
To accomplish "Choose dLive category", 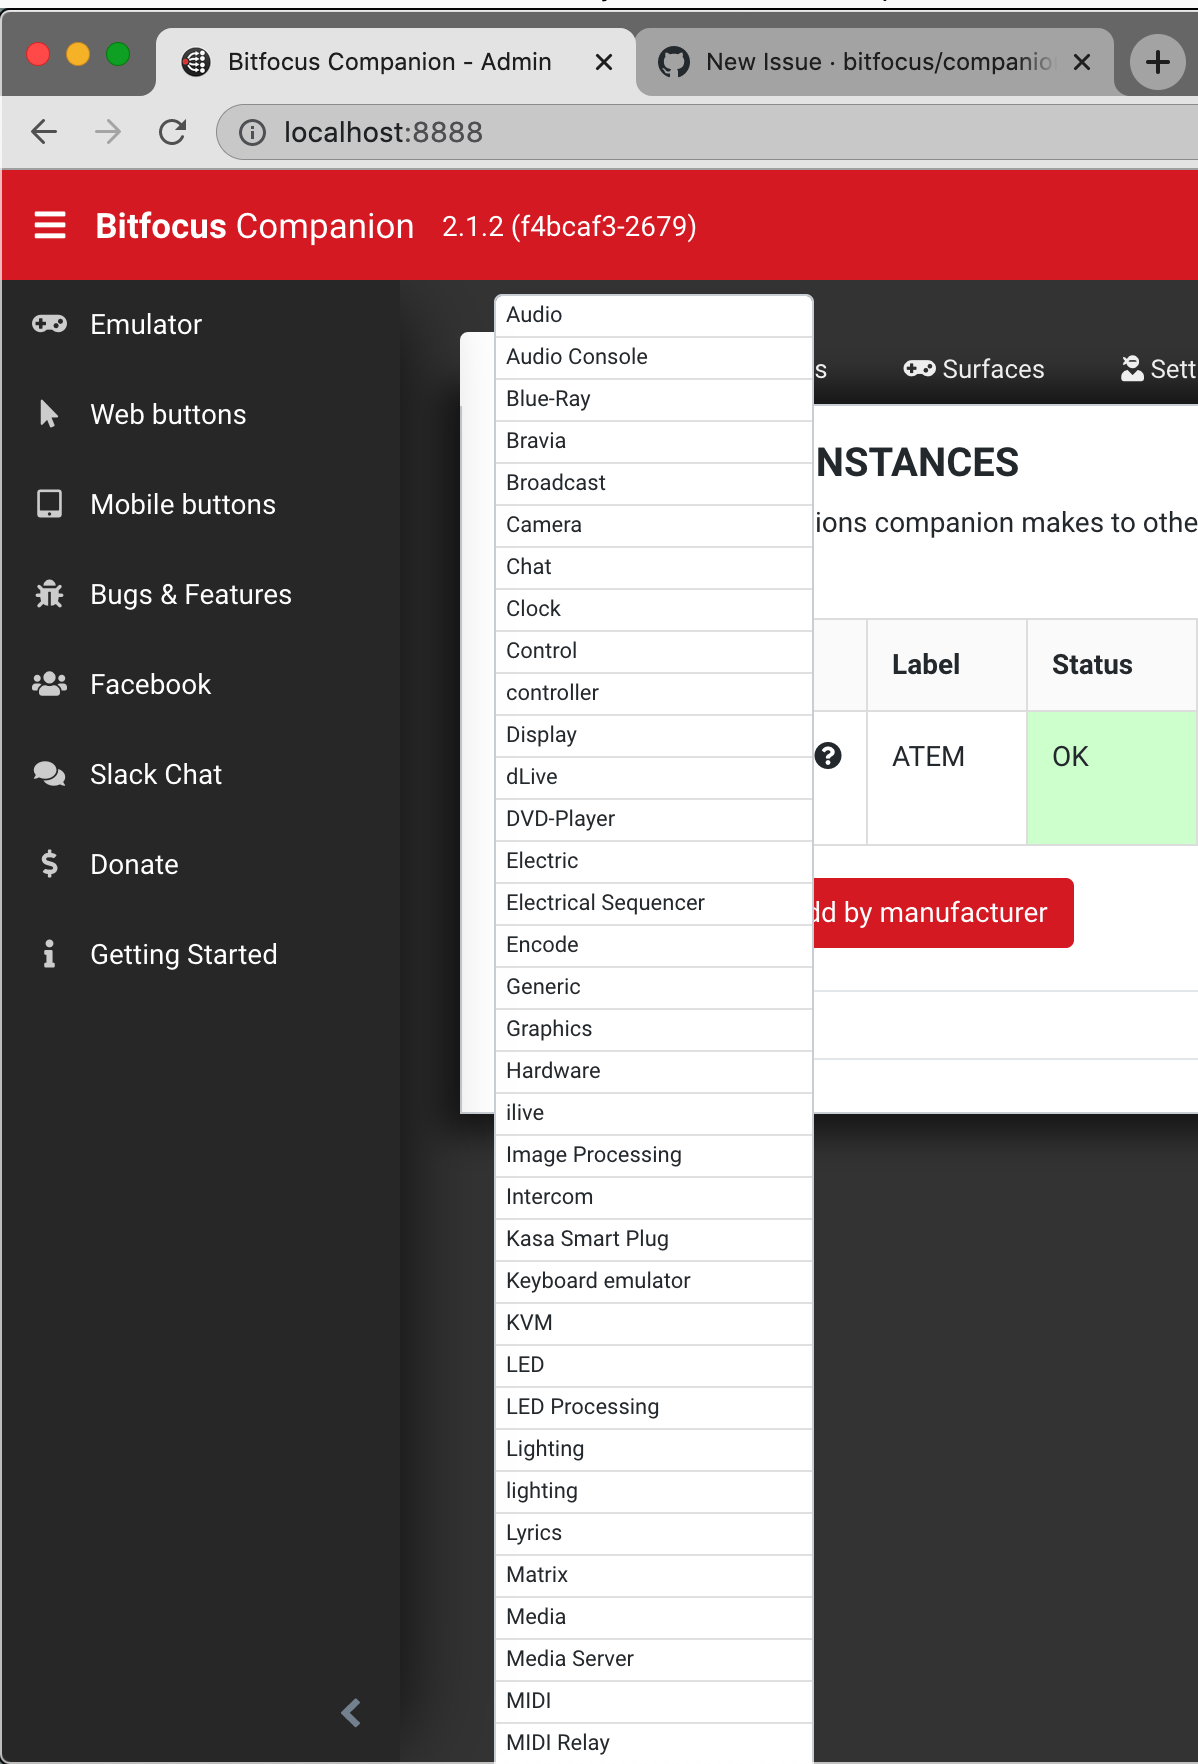I will 654,777.
